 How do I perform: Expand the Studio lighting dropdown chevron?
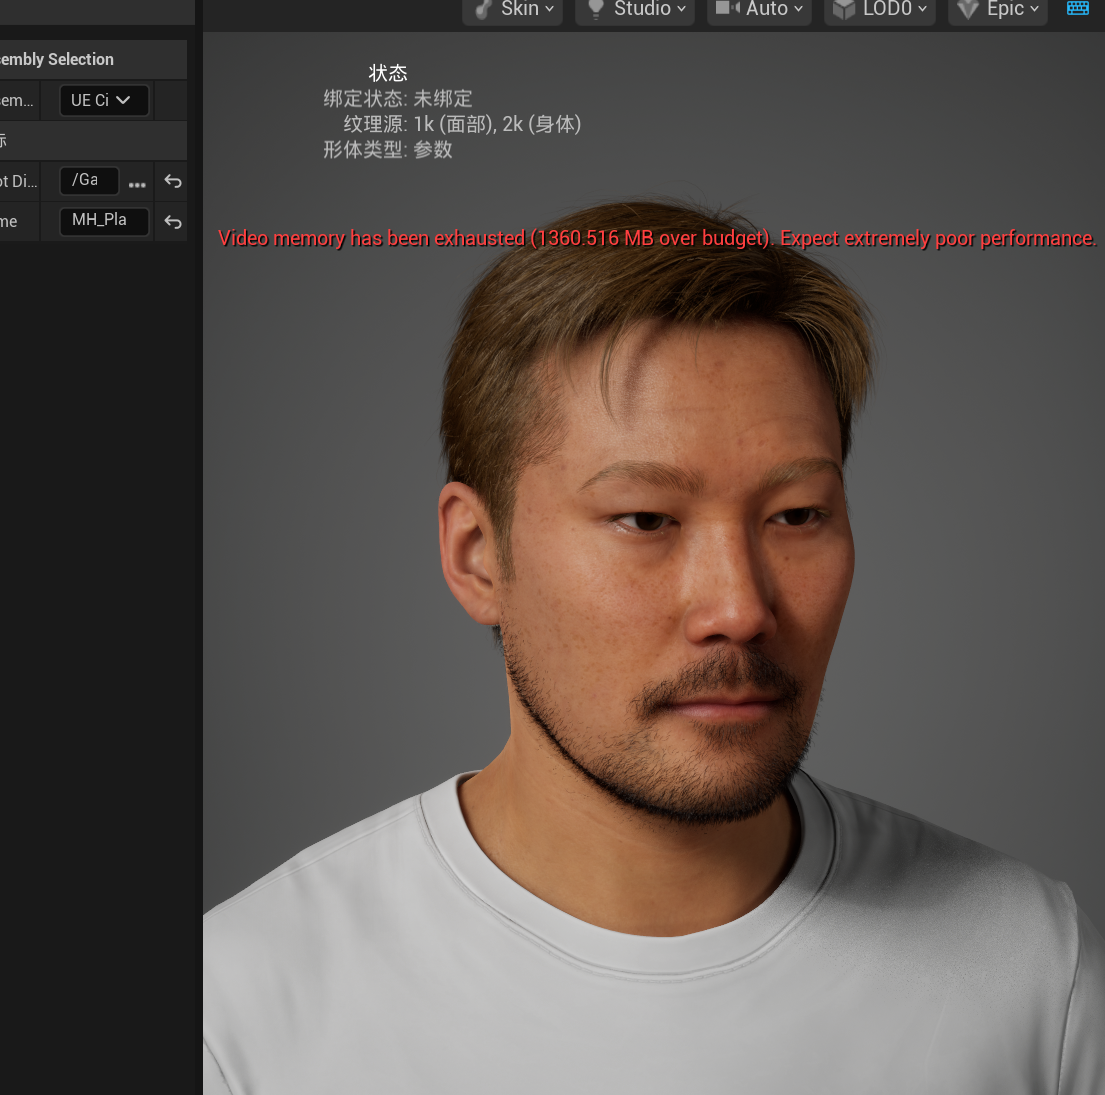[x=681, y=9]
